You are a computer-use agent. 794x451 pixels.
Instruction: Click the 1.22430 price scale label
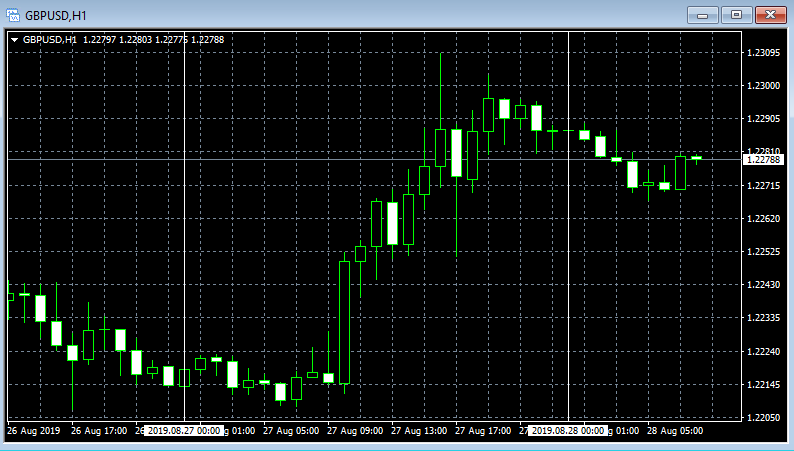tap(763, 284)
